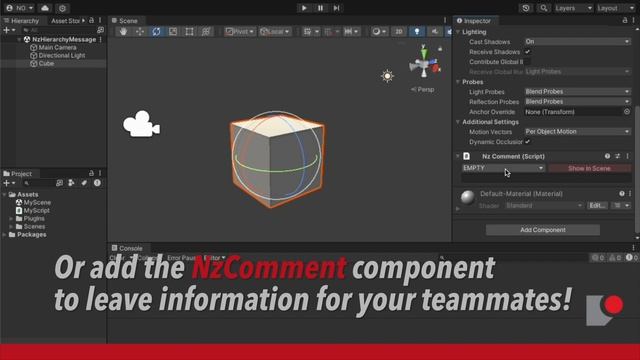The image size is (640, 360).
Task: Select the combined Transform tool
Action: point(206,31)
